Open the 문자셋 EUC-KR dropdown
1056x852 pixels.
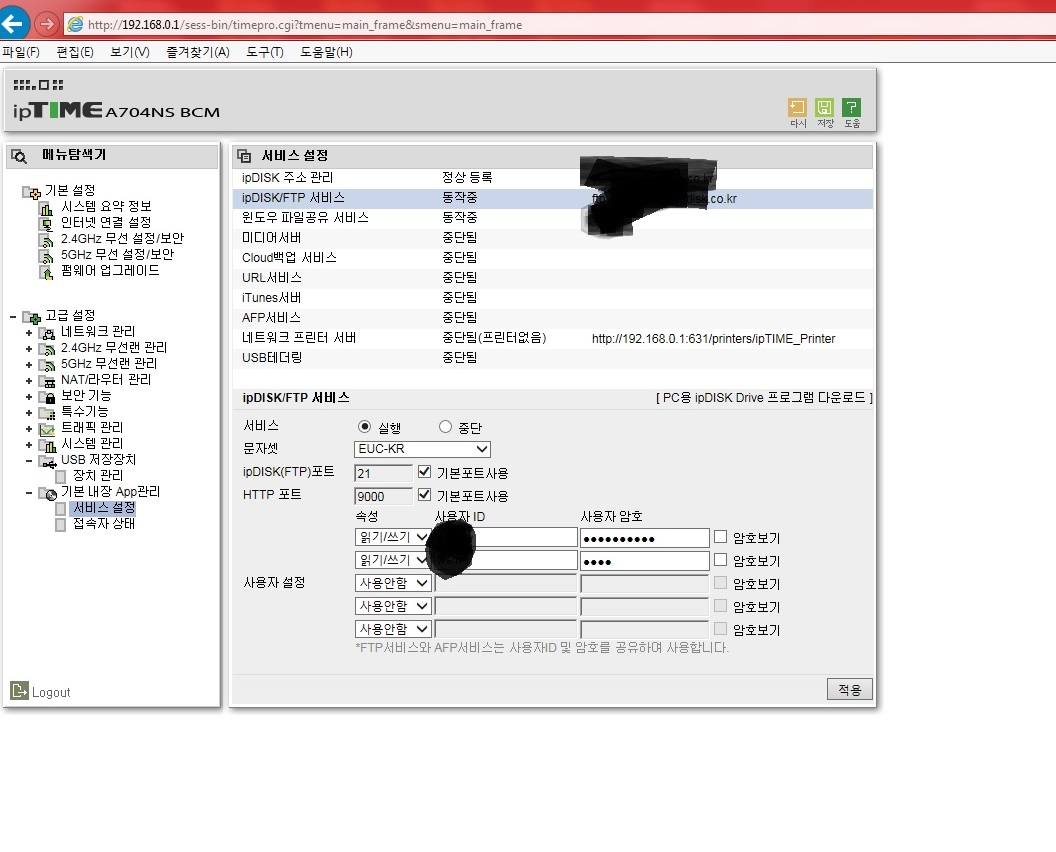pos(422,449)
